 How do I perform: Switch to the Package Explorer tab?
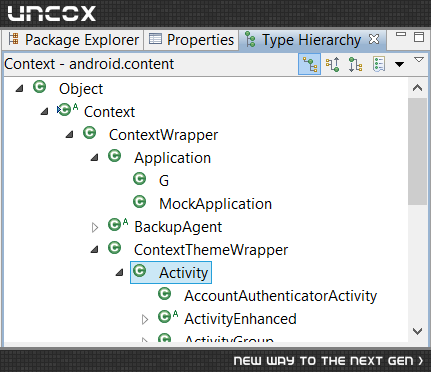point(73,40)
